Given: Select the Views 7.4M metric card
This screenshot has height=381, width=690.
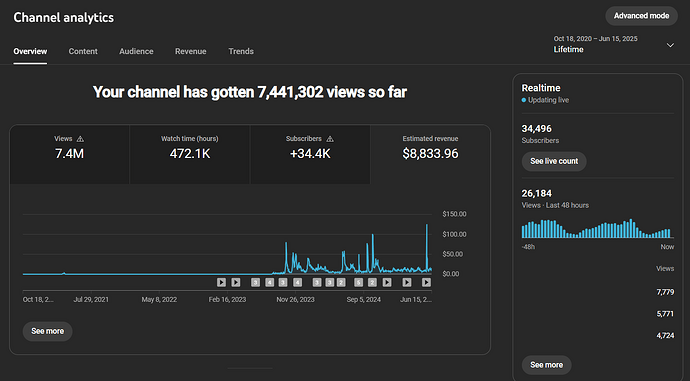Looking at the screenshot, I should (70, 154).
